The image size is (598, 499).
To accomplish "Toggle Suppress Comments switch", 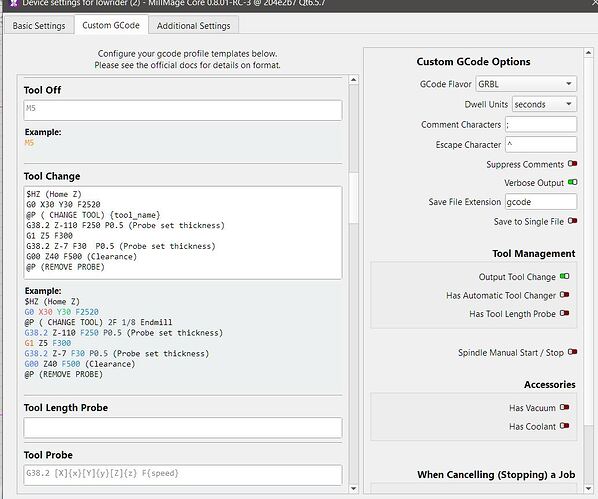I will pos(572,164).
